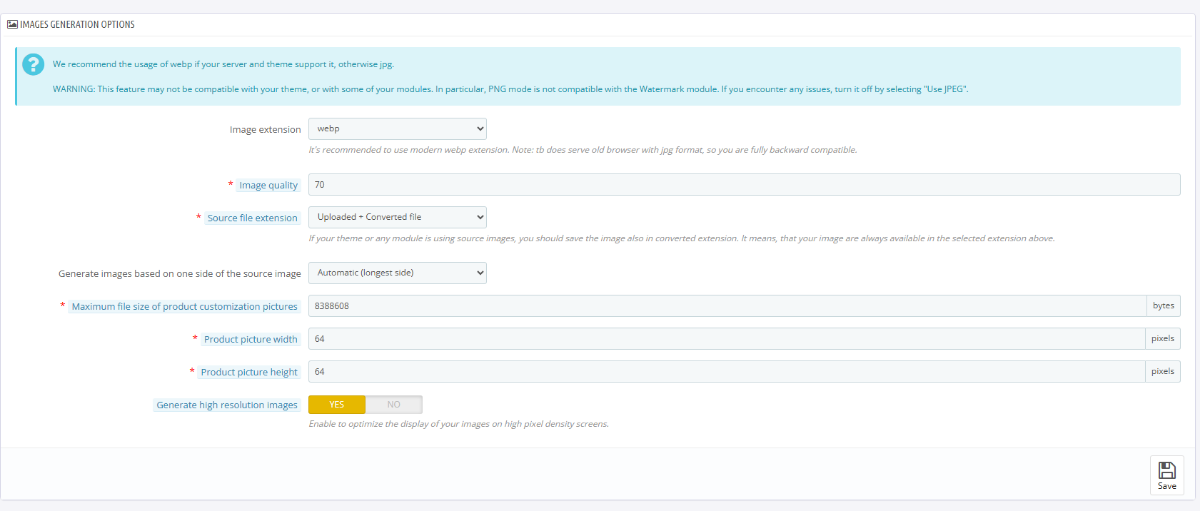This screenshot has height=511, width=1200.
Task: Focus the Maximum file size input
Action: (726, 306)
